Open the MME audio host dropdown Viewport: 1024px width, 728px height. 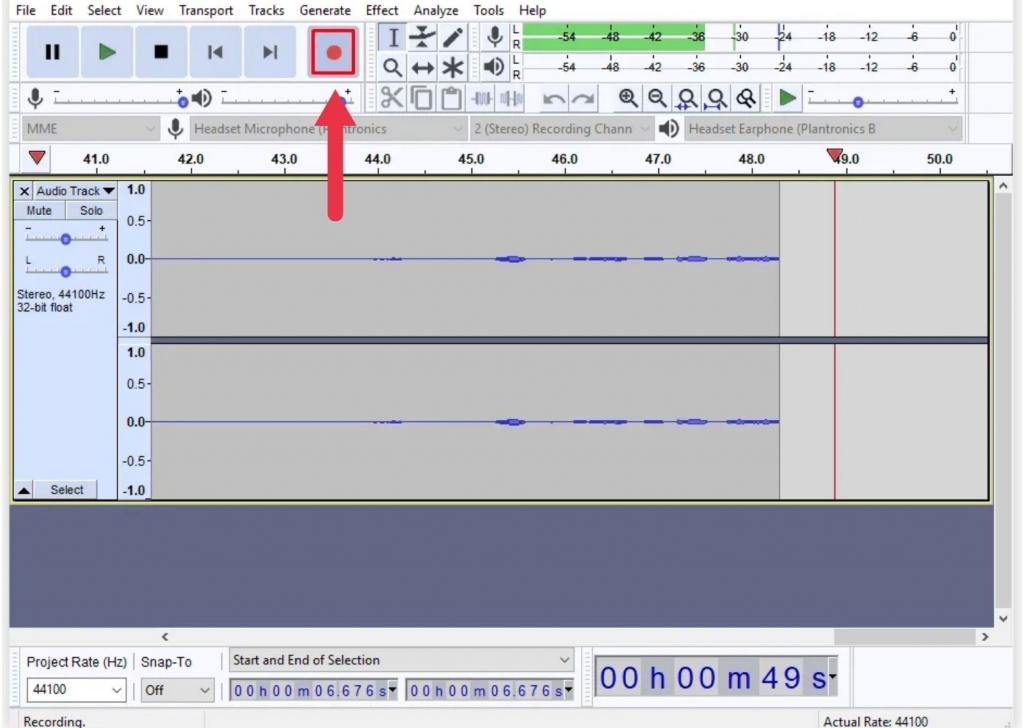[x=90, y=129]
